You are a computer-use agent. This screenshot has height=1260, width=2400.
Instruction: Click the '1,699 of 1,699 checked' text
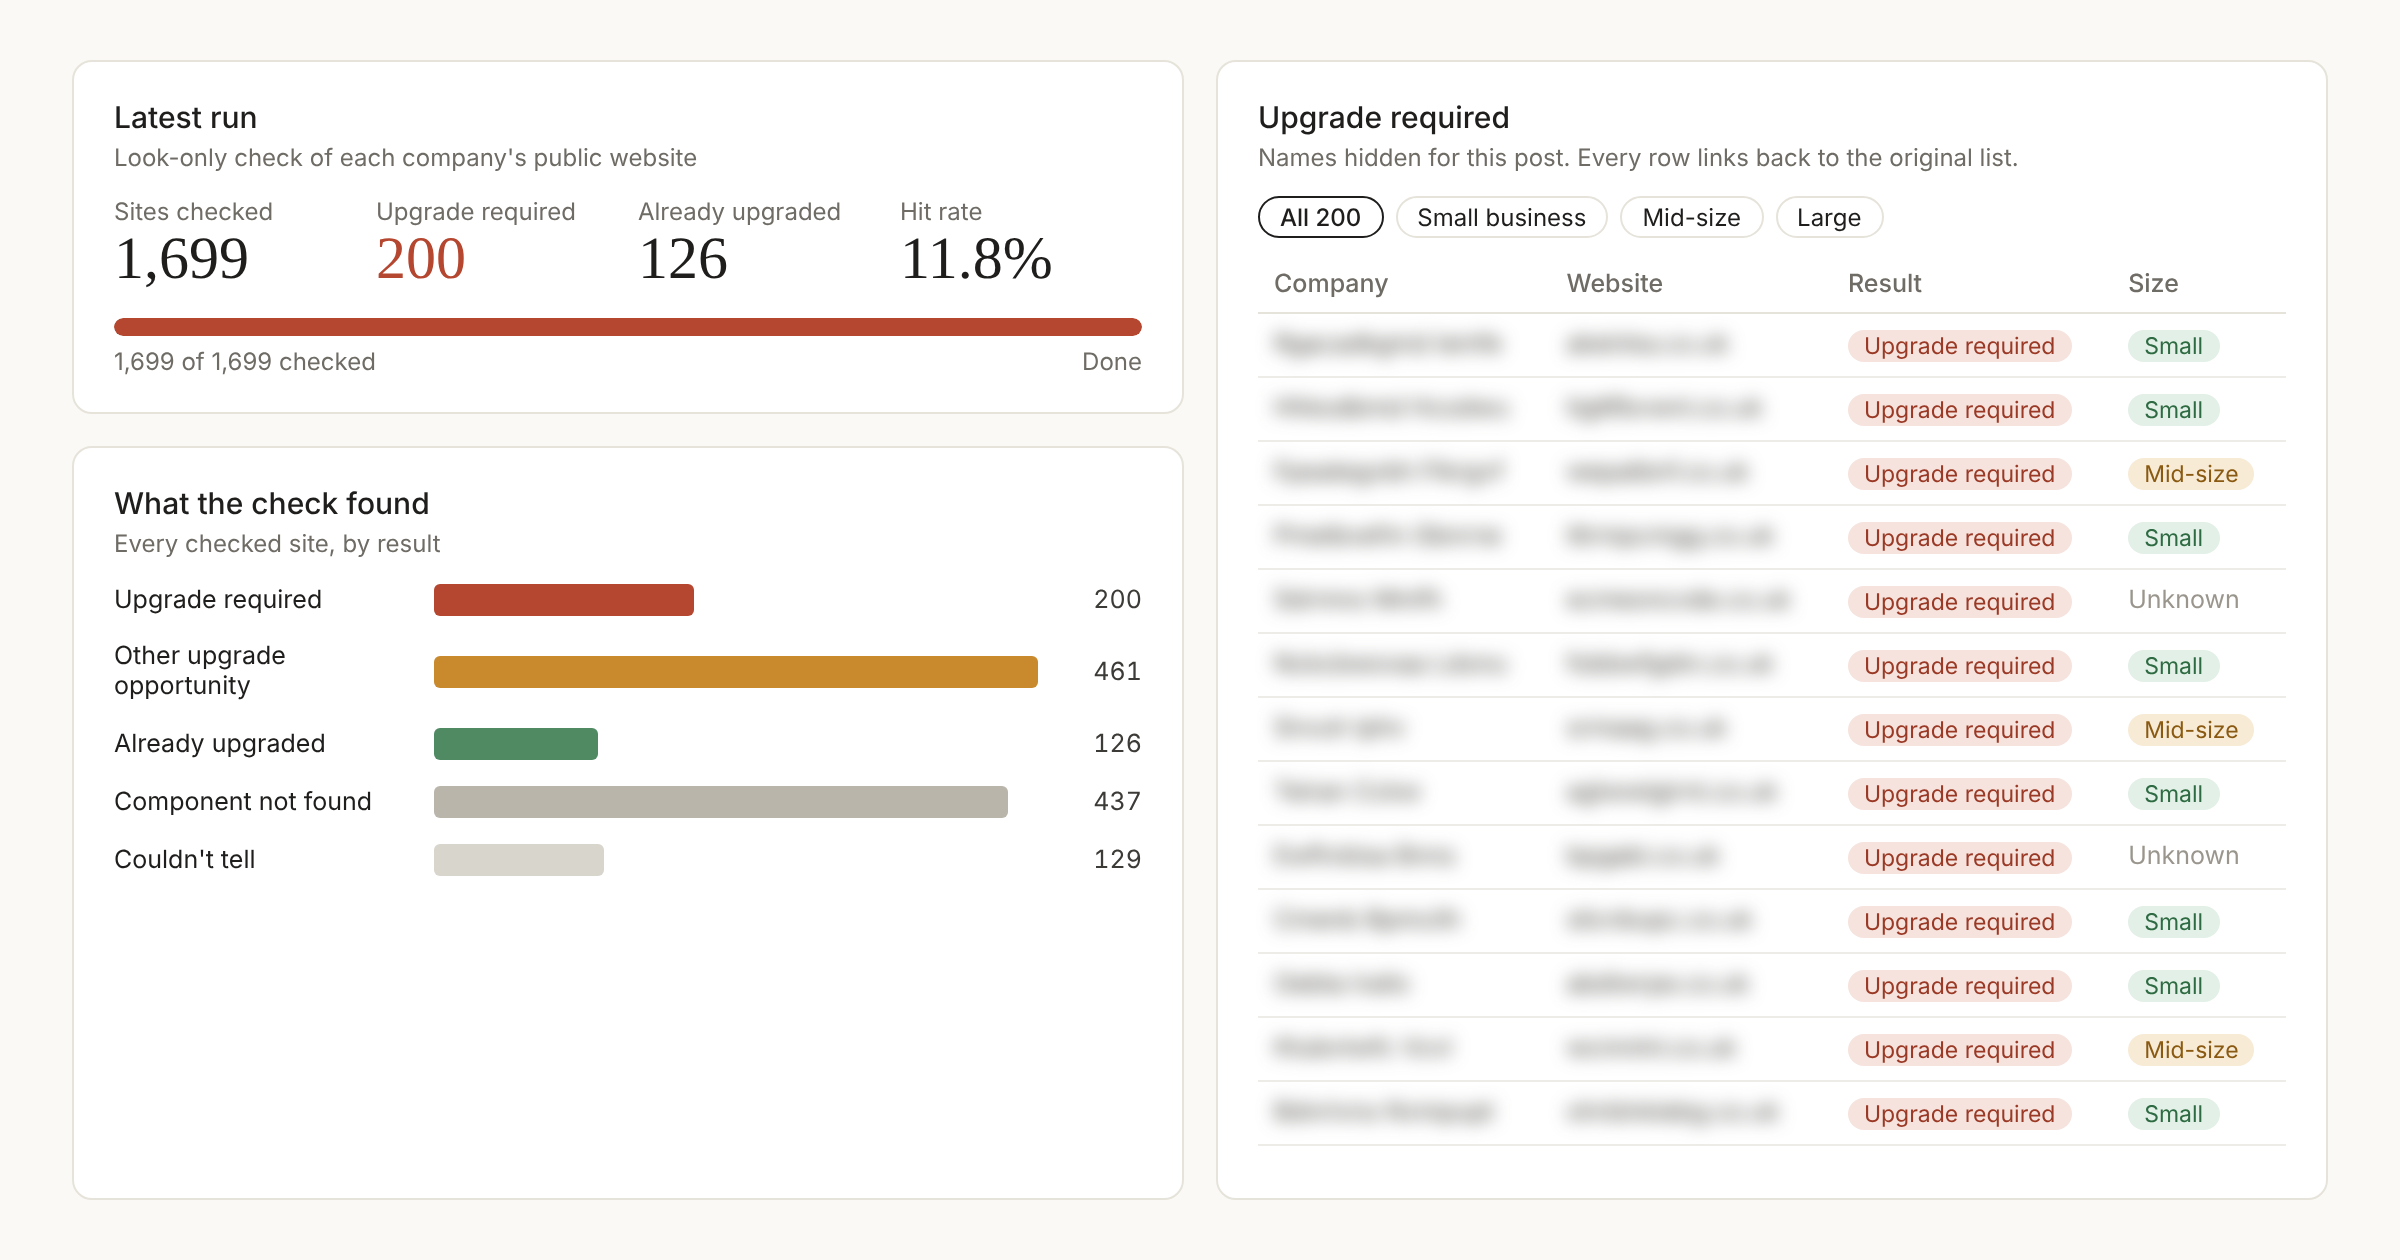(245, 362)
